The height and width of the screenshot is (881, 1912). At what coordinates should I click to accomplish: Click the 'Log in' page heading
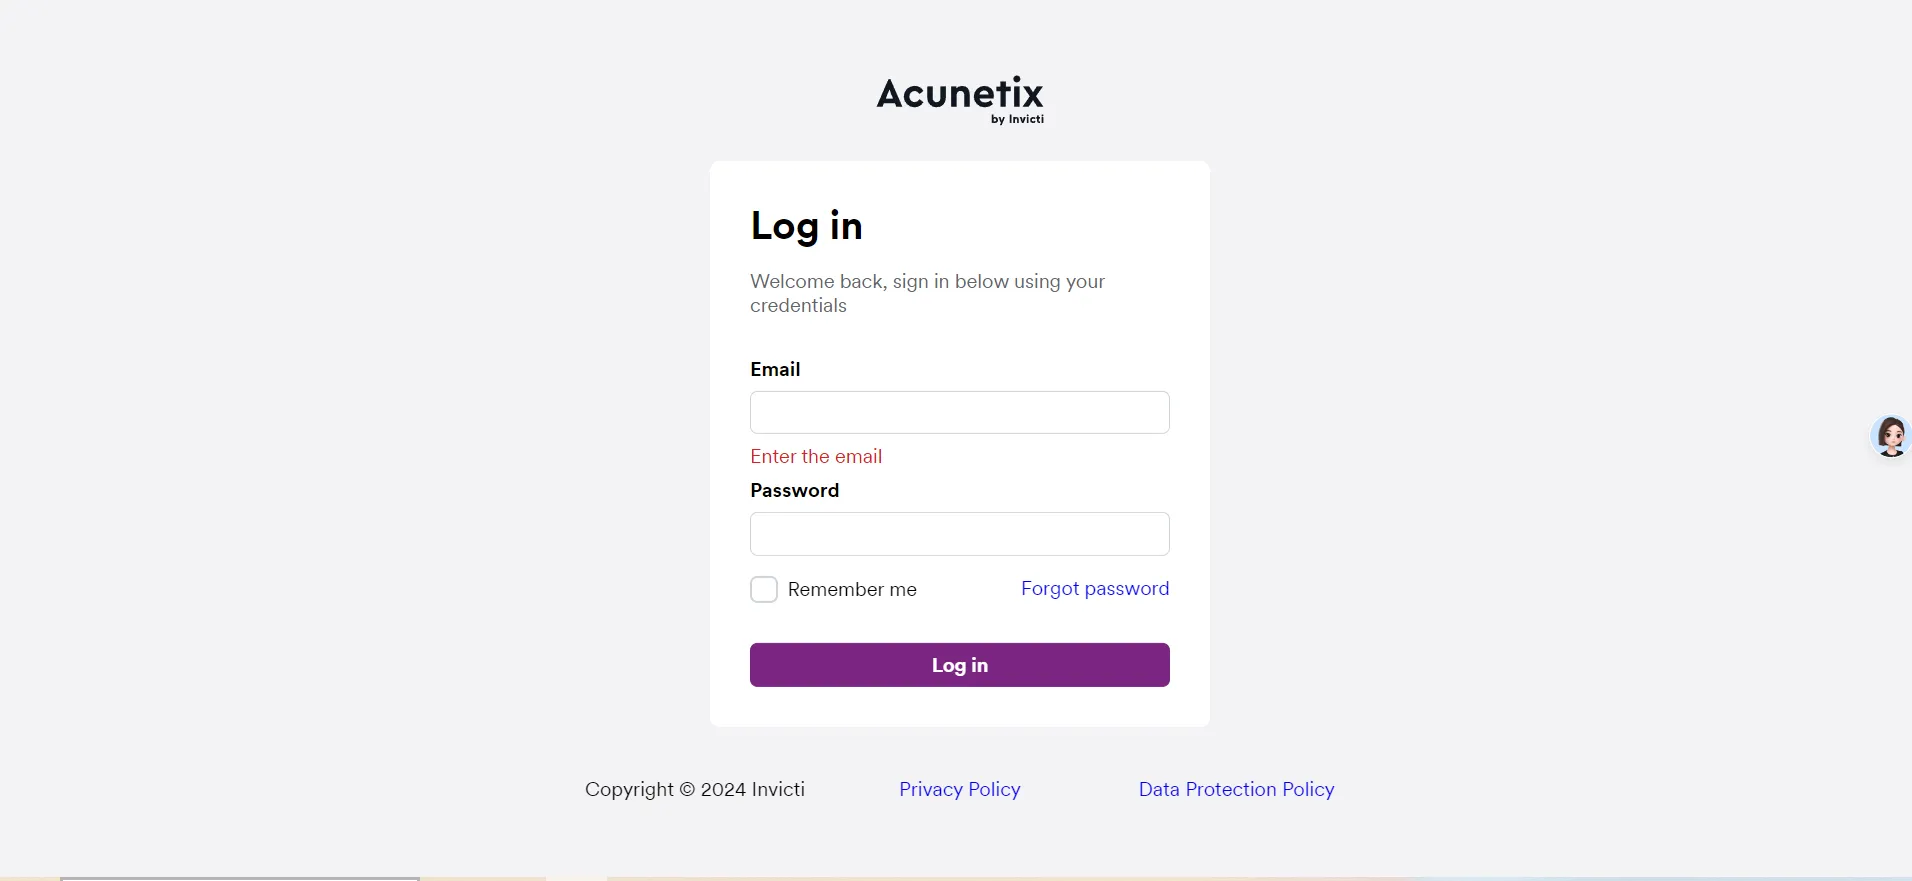click(806, 226)
